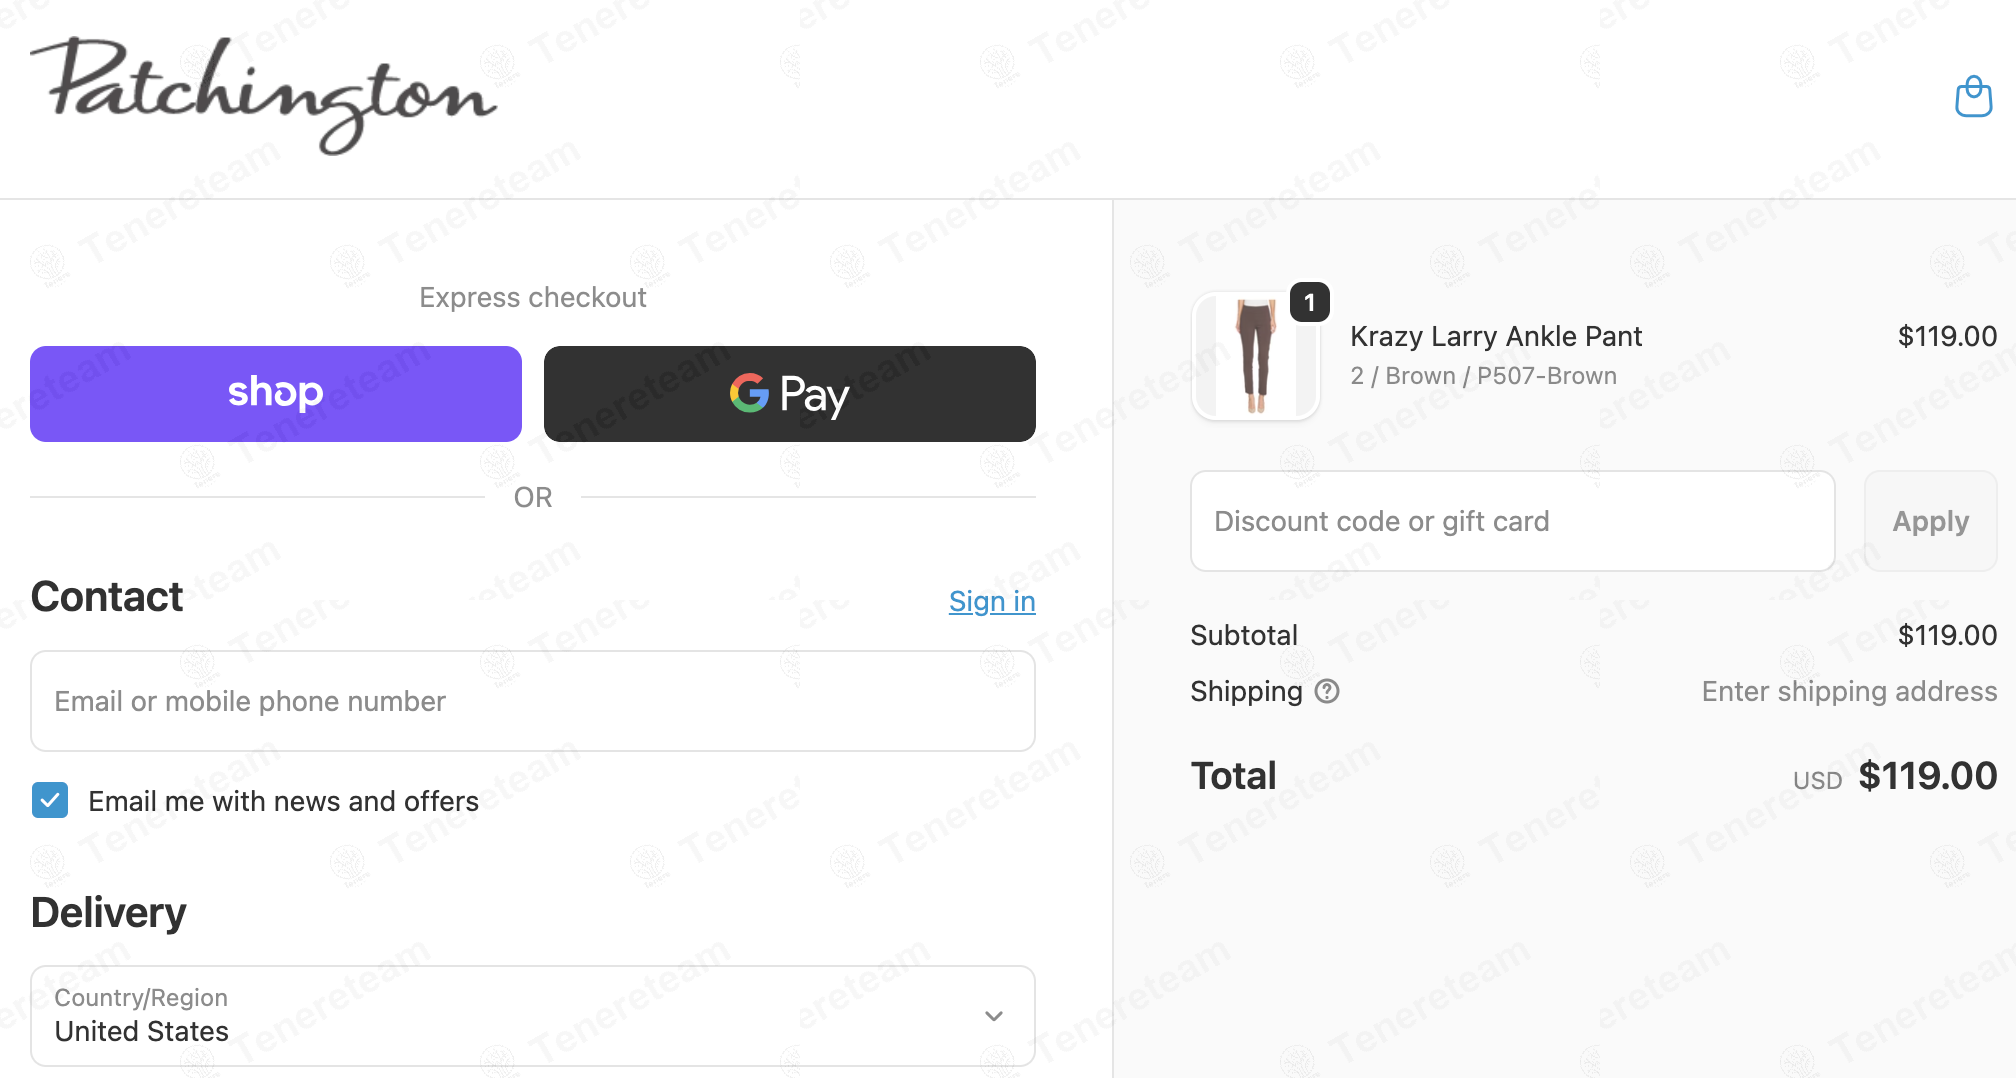Viewport: 2016px width, 1078px height.
Task: Click the Total amount $119.00
Action: point(1927,776)
